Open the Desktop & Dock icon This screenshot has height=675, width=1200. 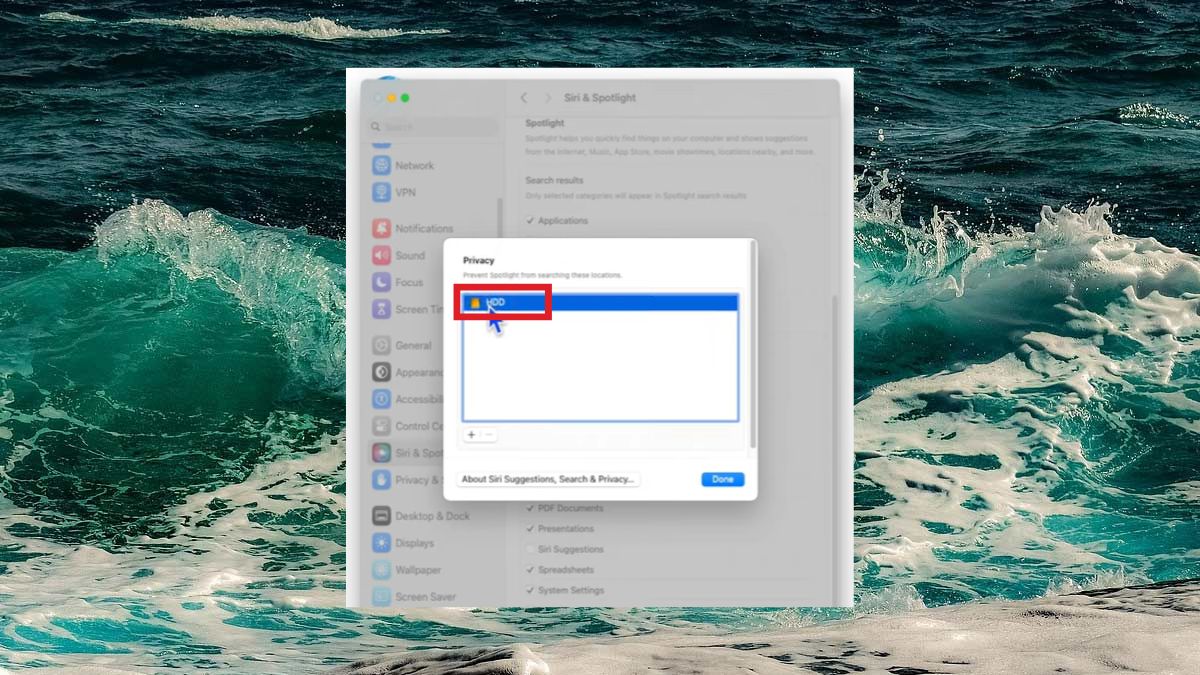point(381,516)
